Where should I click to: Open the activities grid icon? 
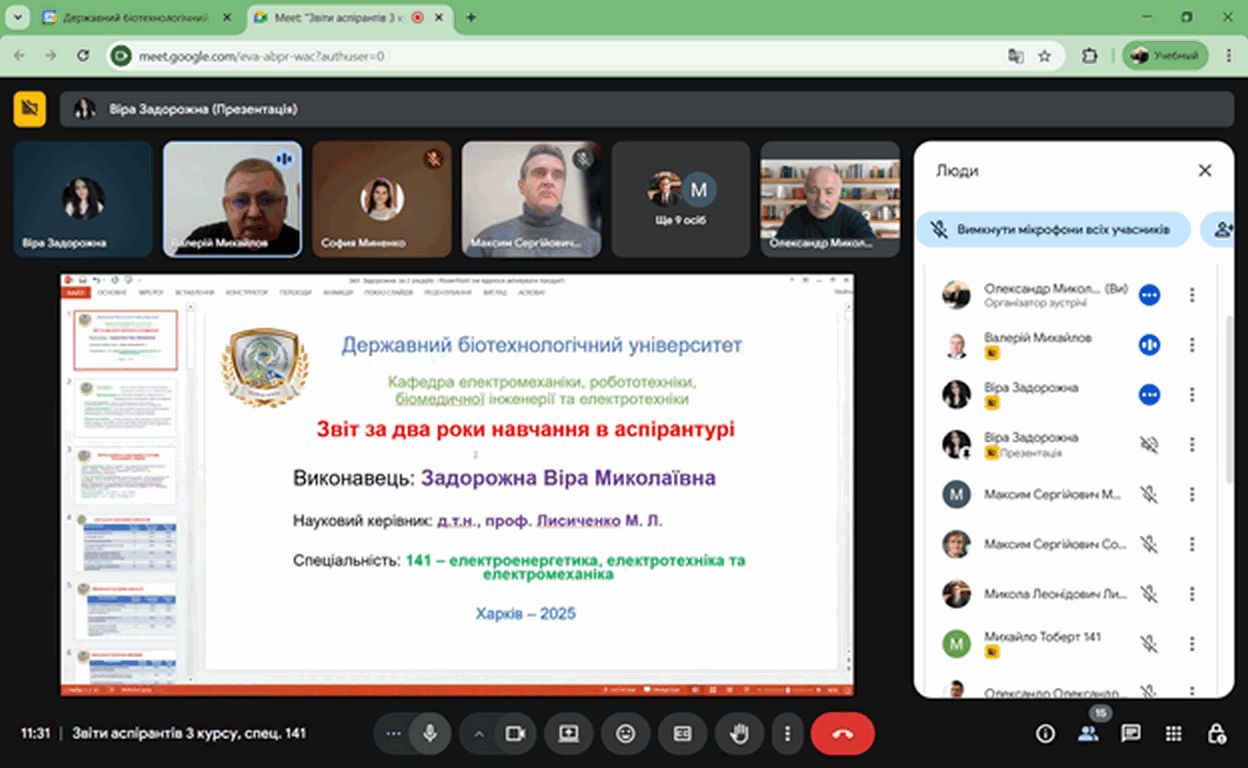(x=1174, y=734)
